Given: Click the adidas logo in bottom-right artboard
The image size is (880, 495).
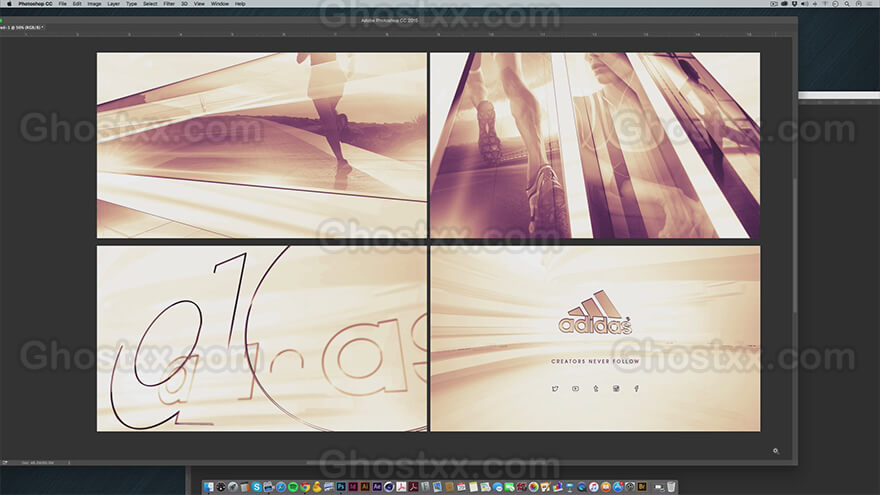Looking at the screenshot, I should click(x=595, y=312).
